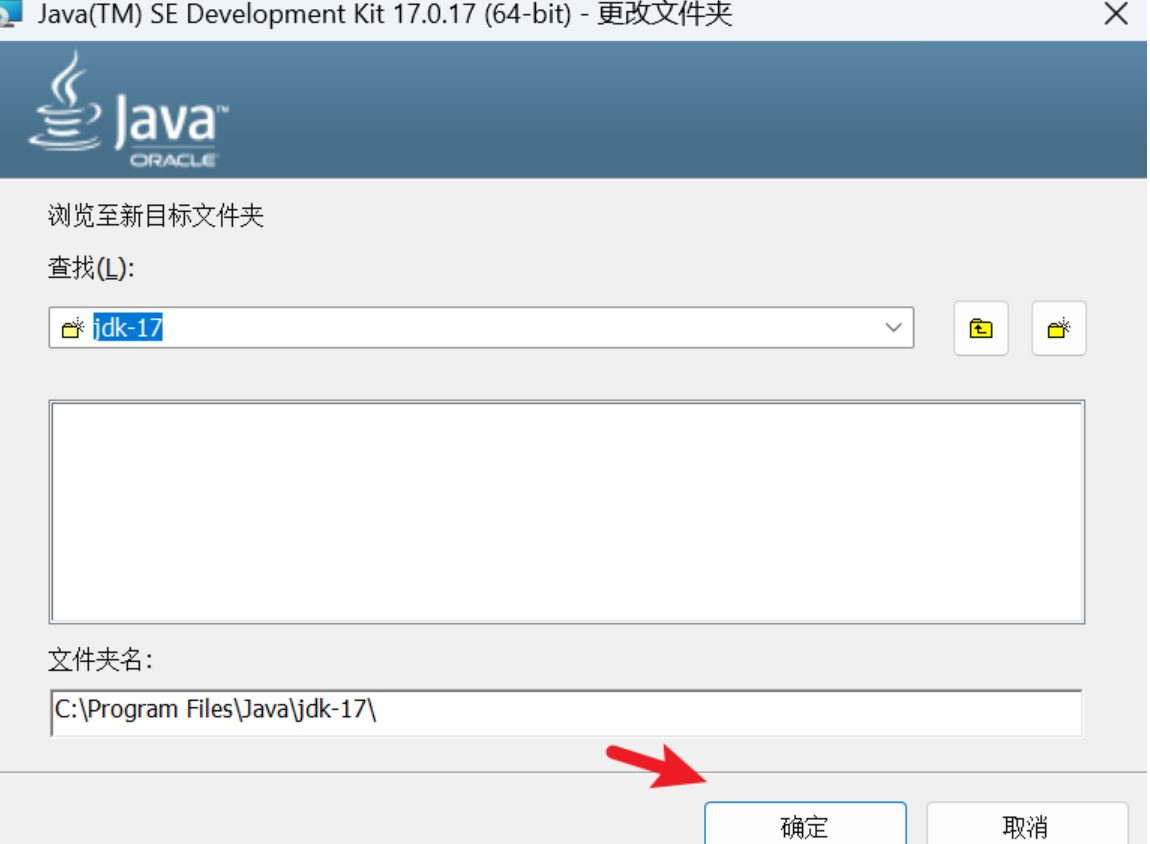
Task: Close the change folder dialog window
Action: (x=1116, y=13)
